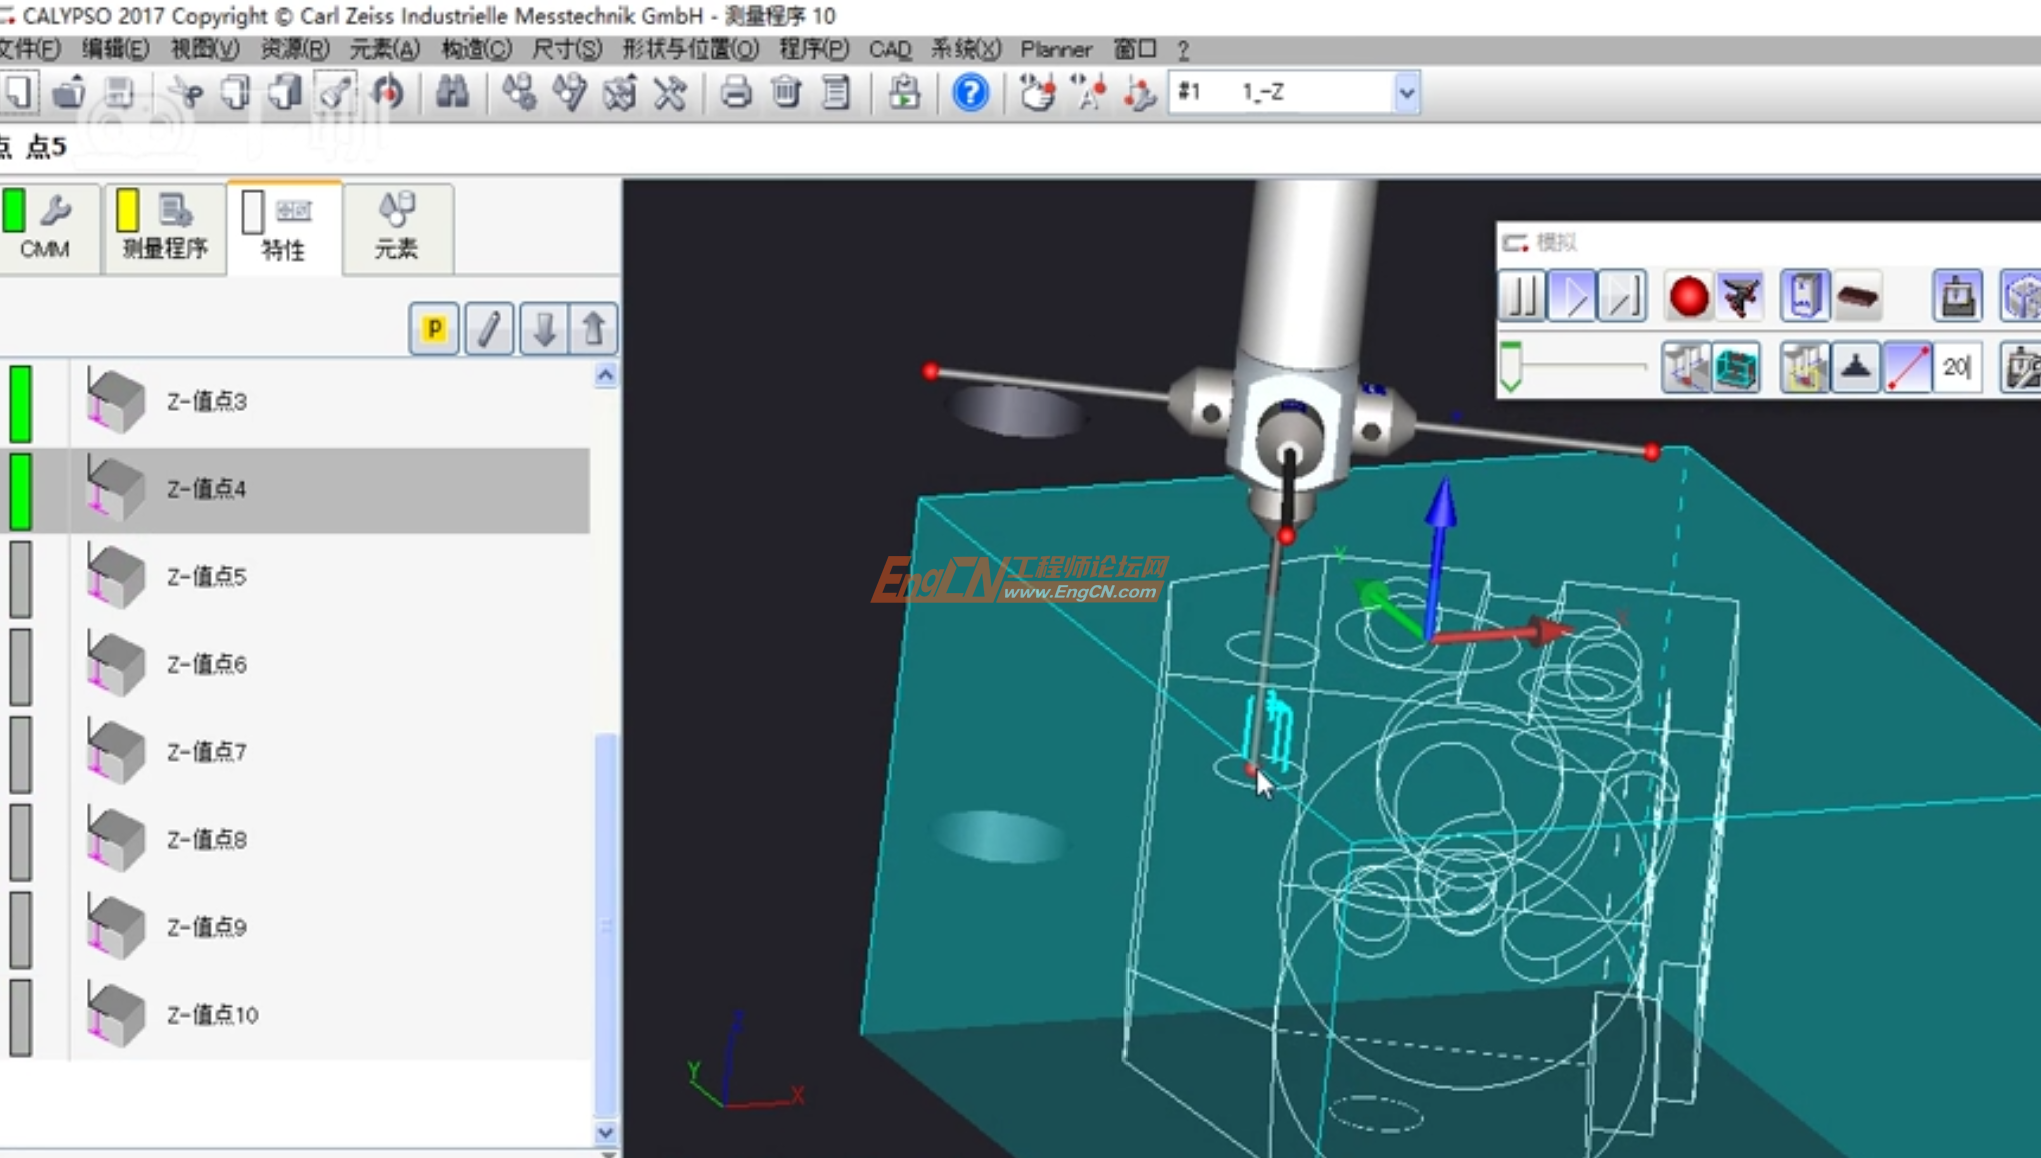Click the pencil edit icon above list
Viewport: 2041px width, 1158px height.
[488, 329]
